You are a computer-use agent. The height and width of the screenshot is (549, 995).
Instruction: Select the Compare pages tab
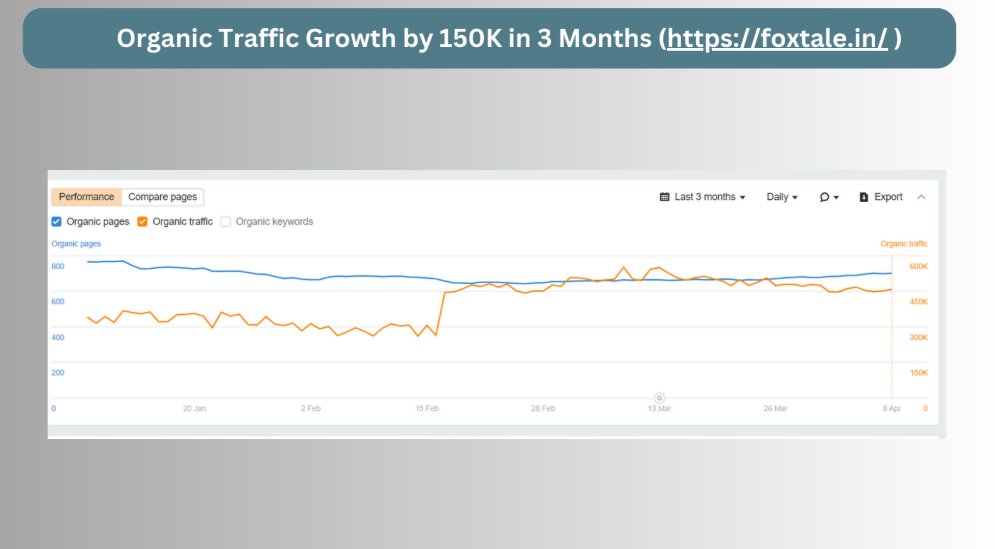tap(163, 197)
